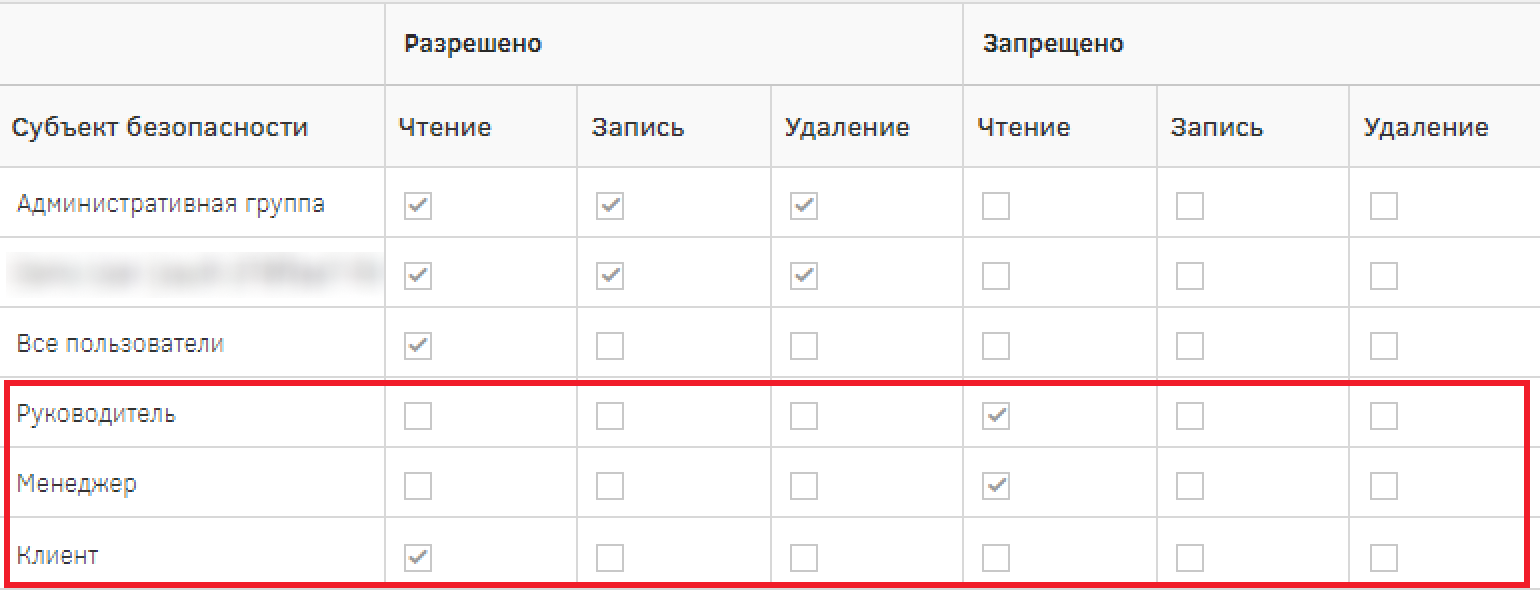Uncheck forbidden Чтение for Руководитель
The height and width of the screenshot is (592, 1540).
(996, 416)
